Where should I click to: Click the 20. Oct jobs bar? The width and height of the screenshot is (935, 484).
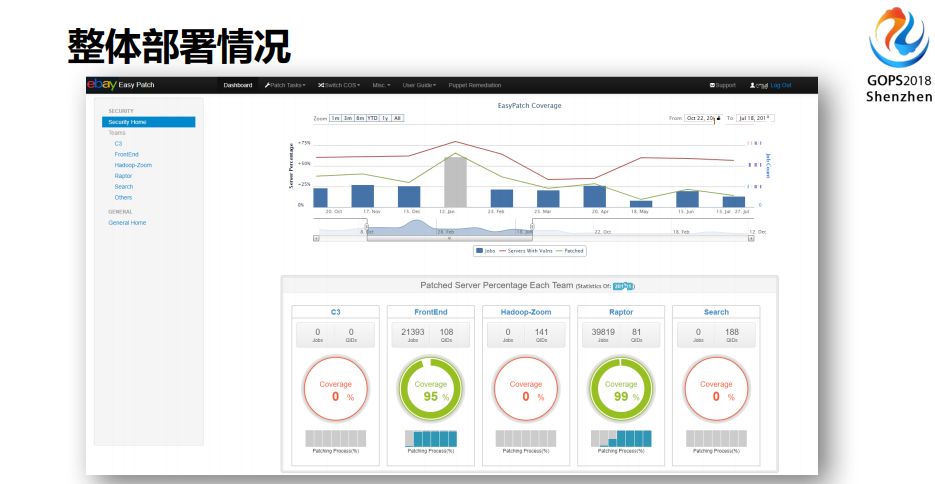(x=320, y=197)
